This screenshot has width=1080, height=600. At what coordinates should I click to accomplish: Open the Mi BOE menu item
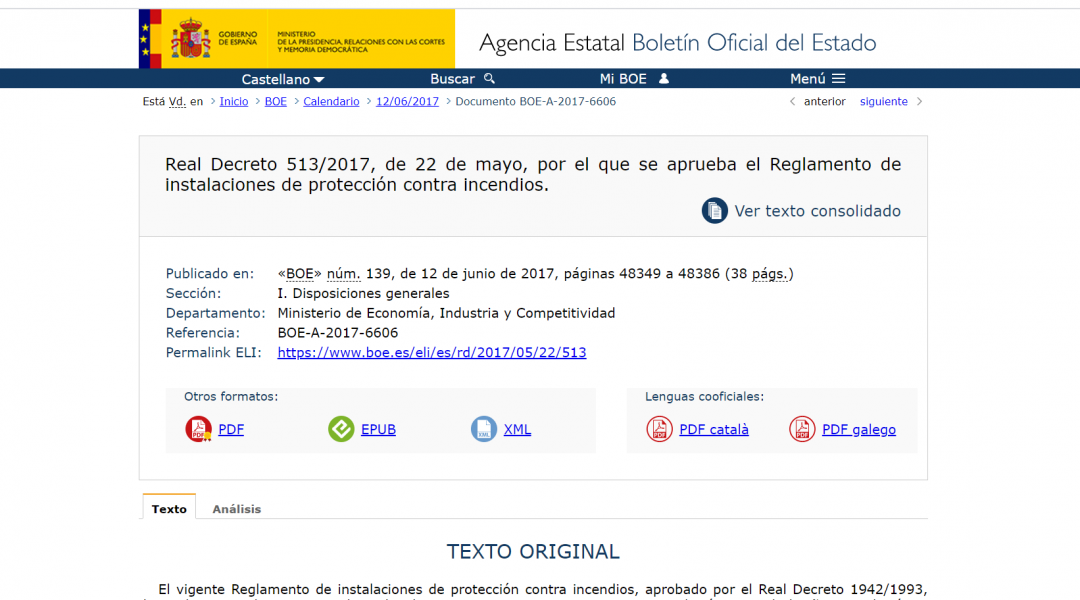[x=634, y=79]
